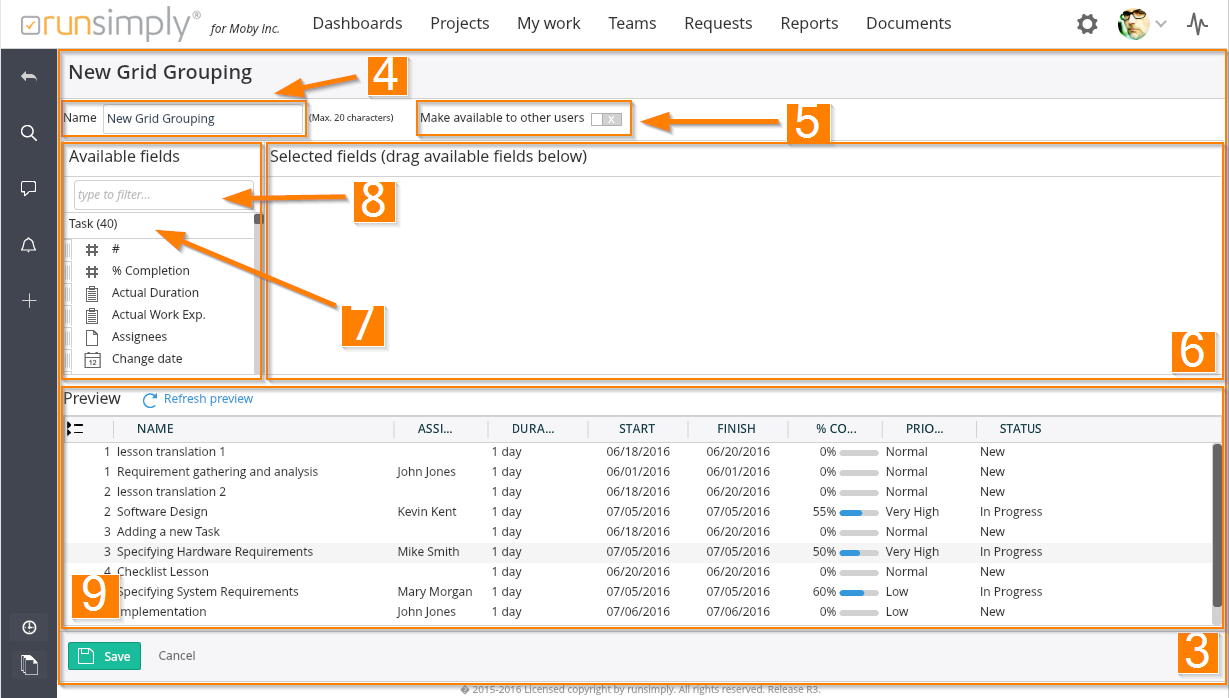Click the copy documents icon in sidebar

pyautogui.click(x=29, y=663)
